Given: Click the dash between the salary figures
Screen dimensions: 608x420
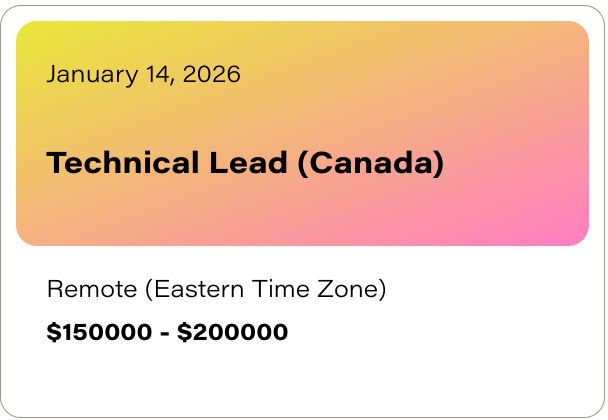Looking at the screenshot, I should [x=165, y=333].
